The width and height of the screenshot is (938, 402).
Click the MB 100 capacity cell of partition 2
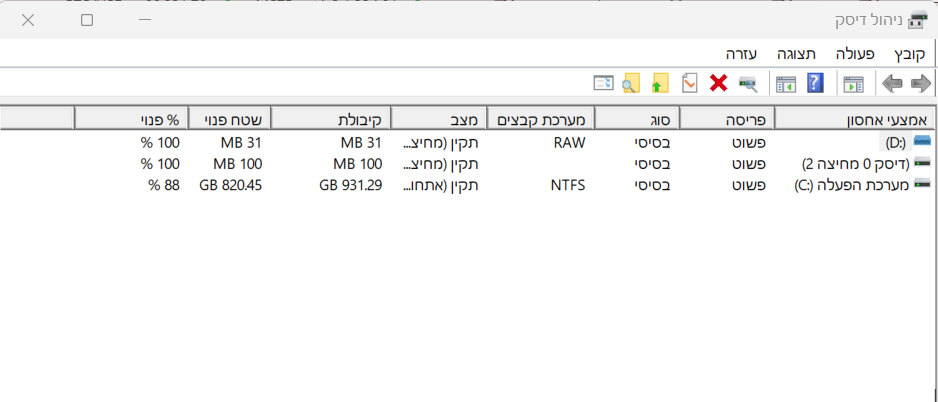(x=357, y=164)
